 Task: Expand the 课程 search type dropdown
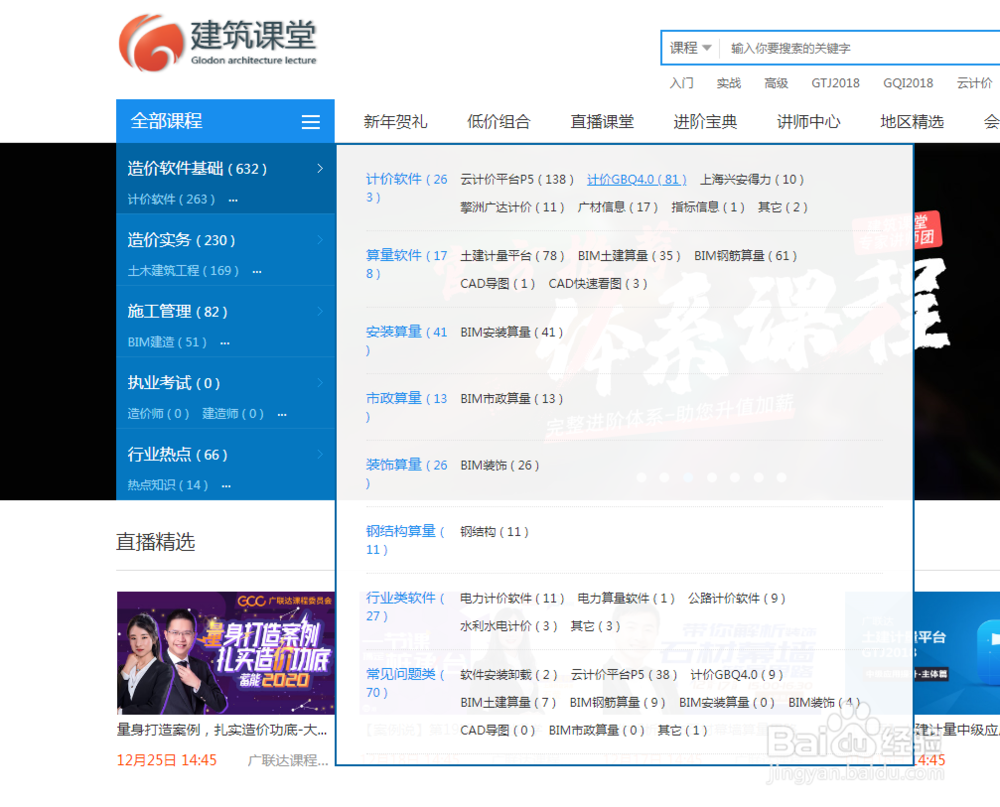[x=690, y=48]
